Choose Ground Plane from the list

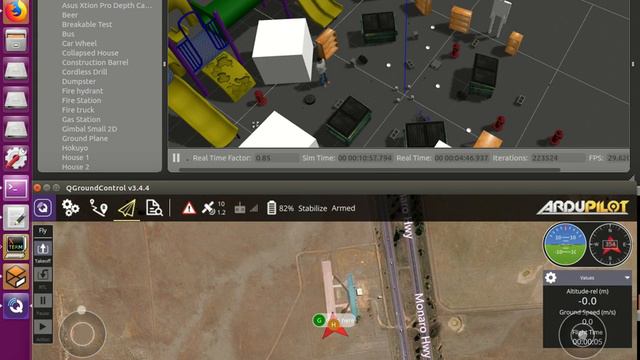(85, 138)
